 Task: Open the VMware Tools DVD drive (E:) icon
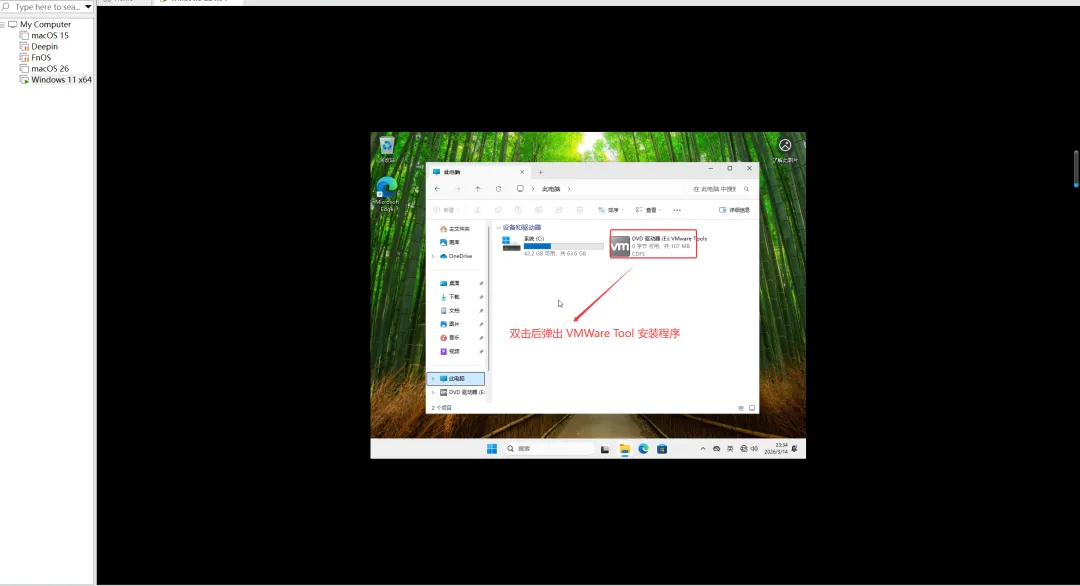click(620, 245)
